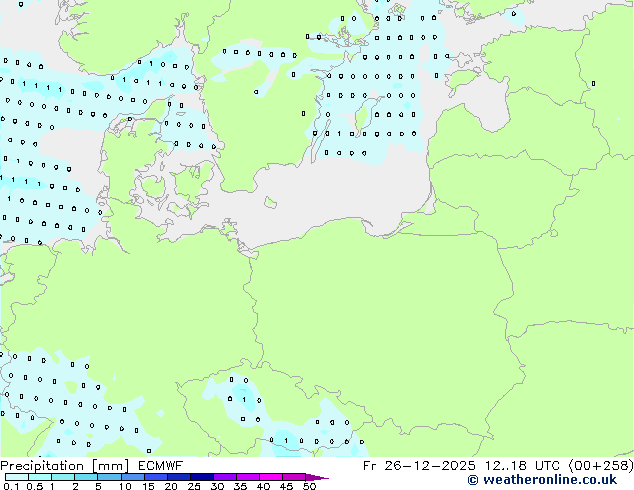Screen dimensions: 634x490
Task: Select the 0.5–1 mm legend color box
Action: point(40,477)
